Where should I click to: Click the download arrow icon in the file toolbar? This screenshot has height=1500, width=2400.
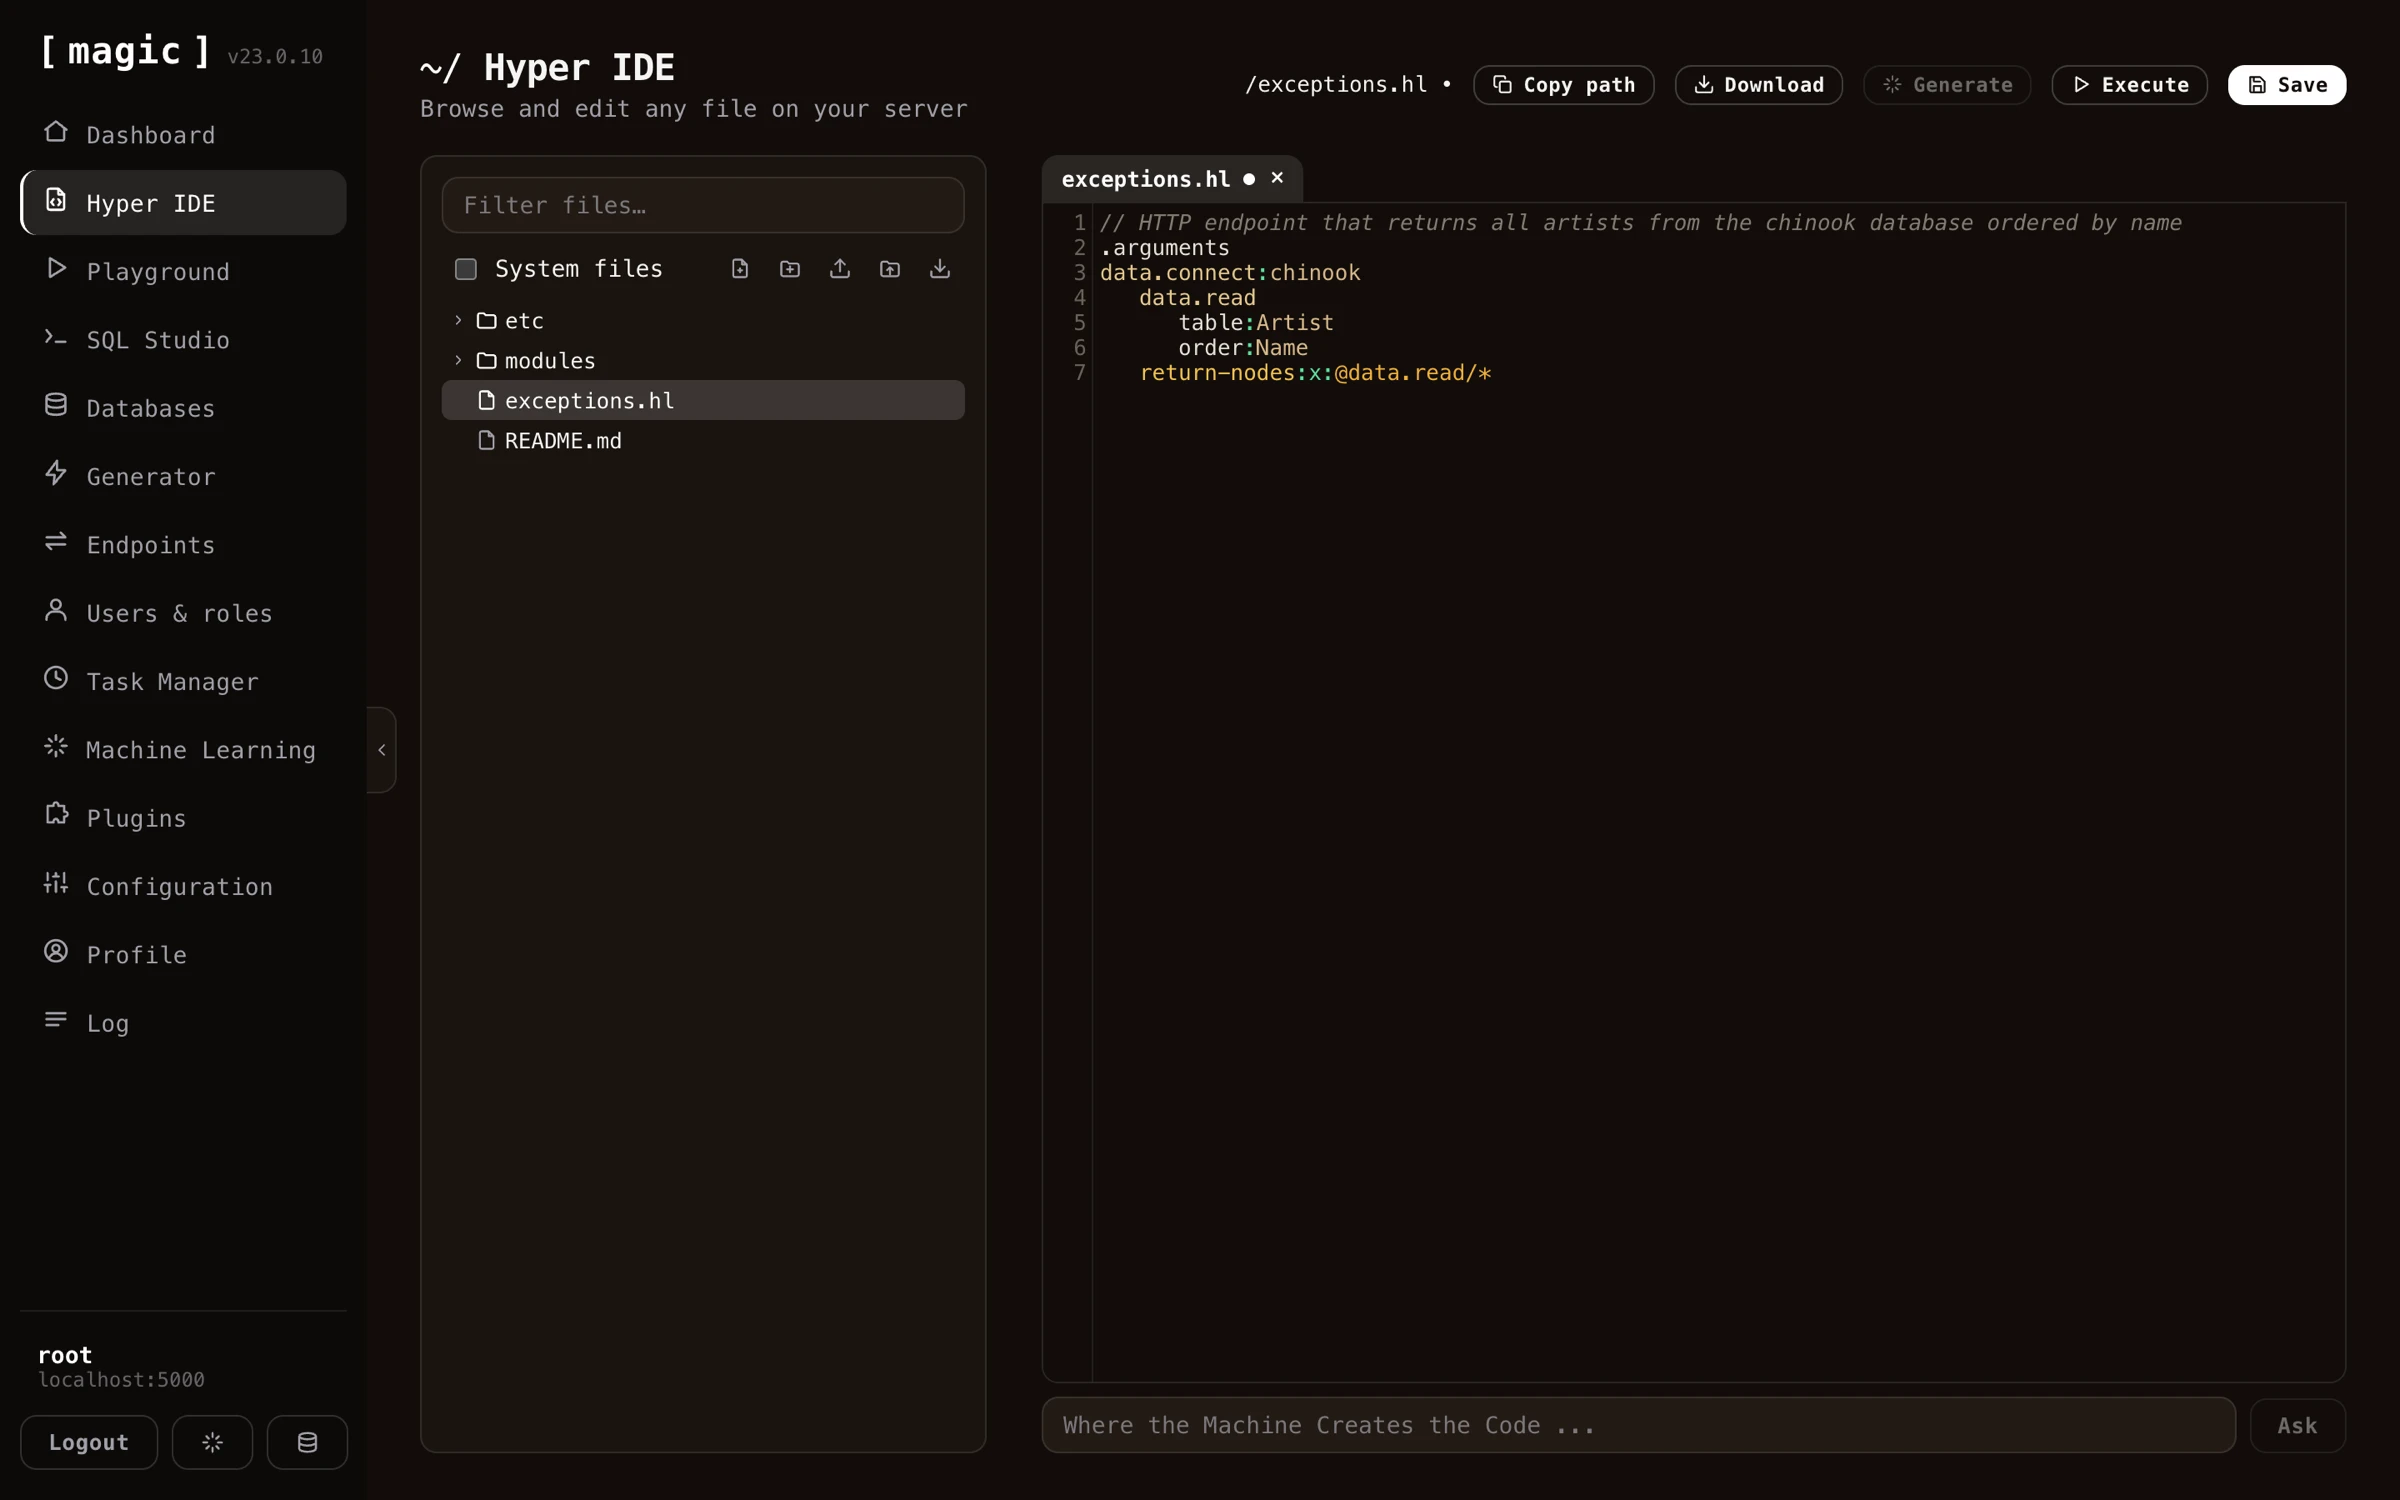pos(940,269)
